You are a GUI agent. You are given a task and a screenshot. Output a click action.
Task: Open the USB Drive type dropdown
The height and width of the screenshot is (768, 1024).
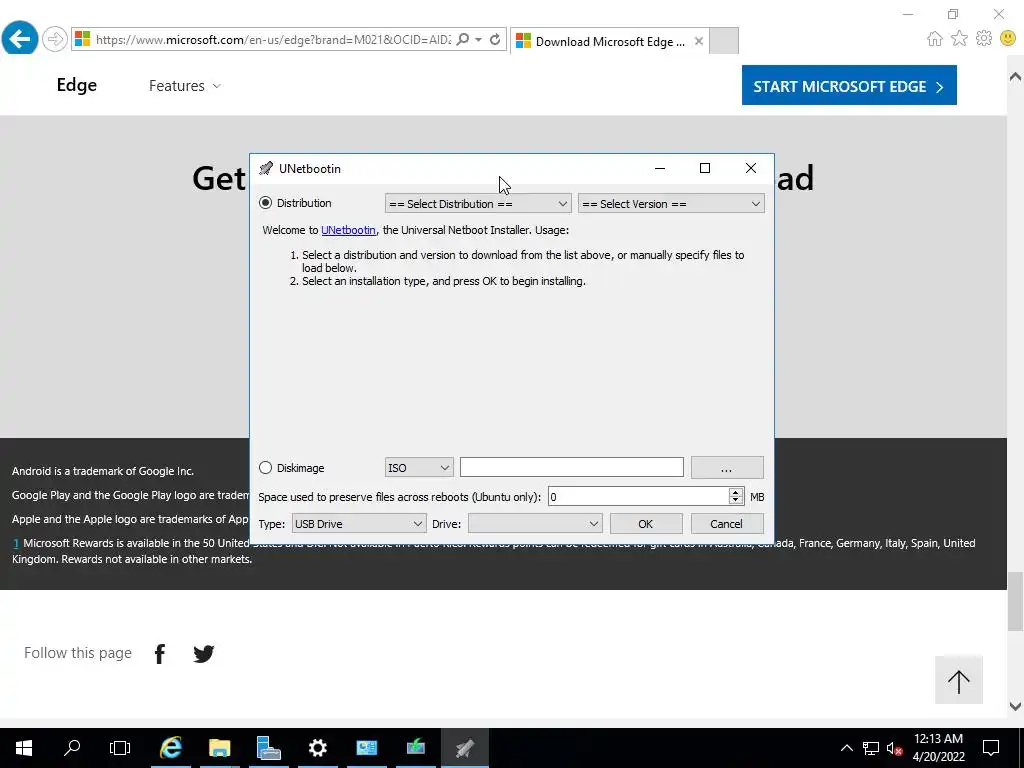click(359, 524)
